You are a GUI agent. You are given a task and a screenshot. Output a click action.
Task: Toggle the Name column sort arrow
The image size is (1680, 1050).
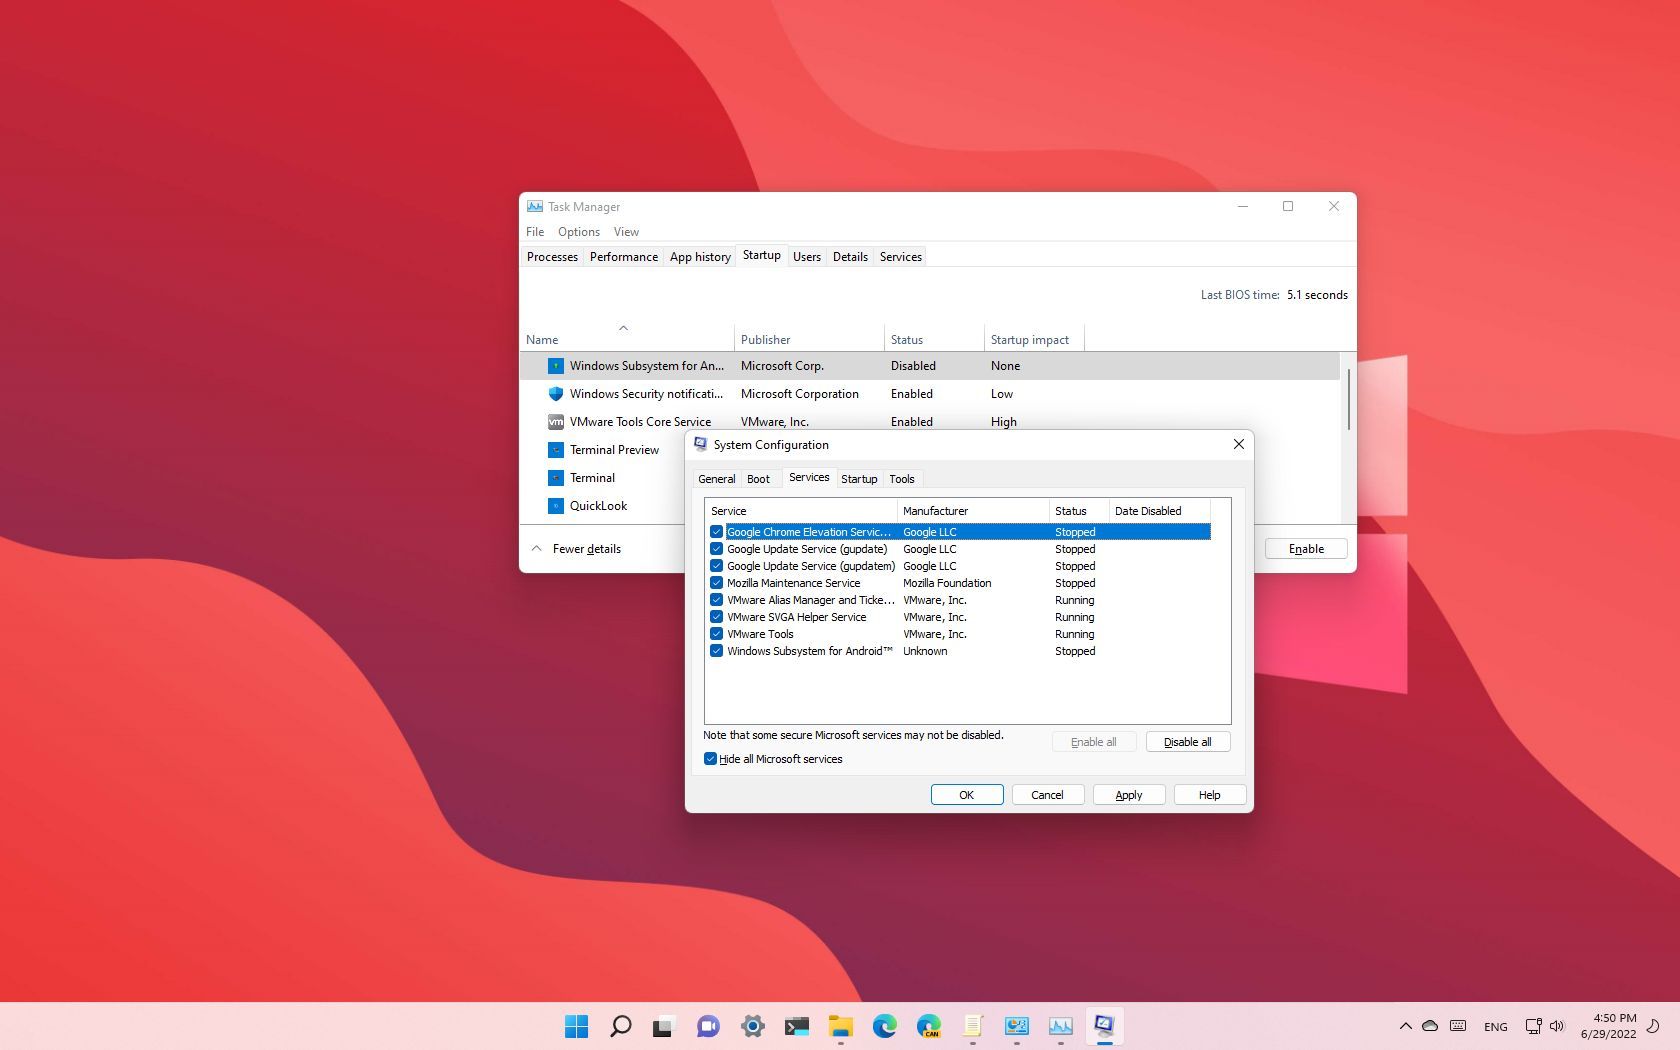click(624, 328)
